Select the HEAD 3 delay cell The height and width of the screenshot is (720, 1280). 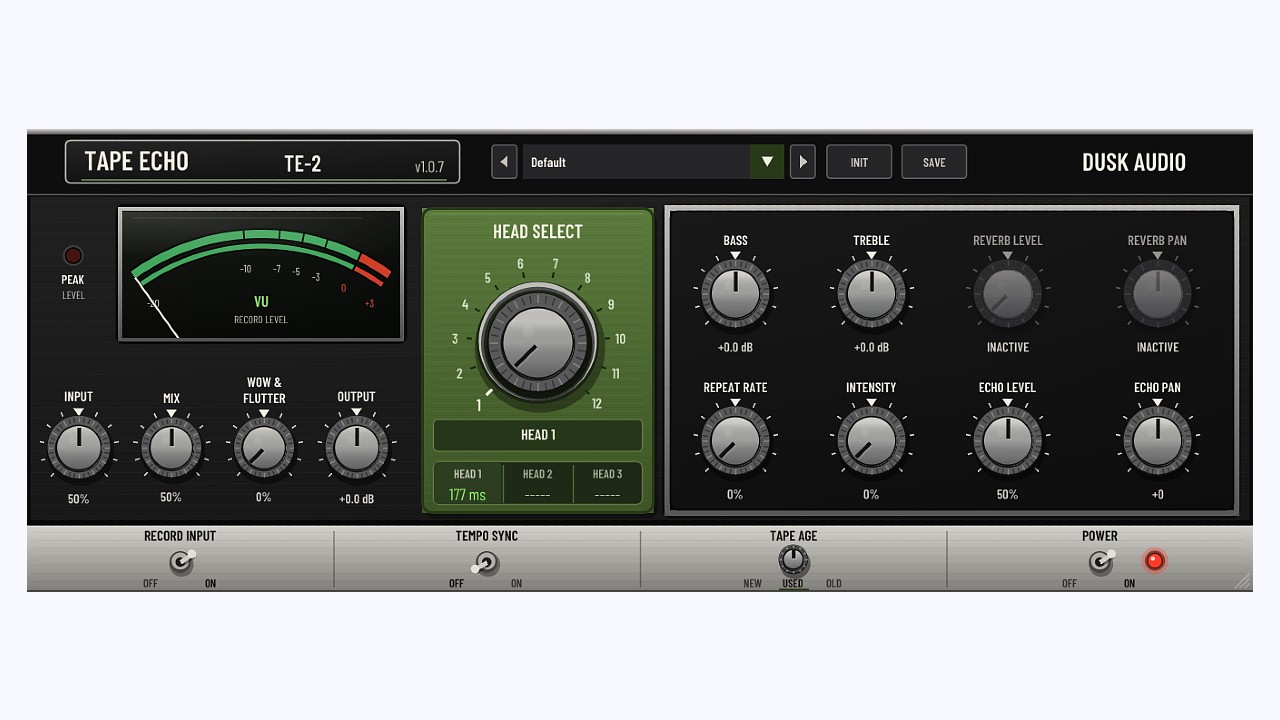607,484
